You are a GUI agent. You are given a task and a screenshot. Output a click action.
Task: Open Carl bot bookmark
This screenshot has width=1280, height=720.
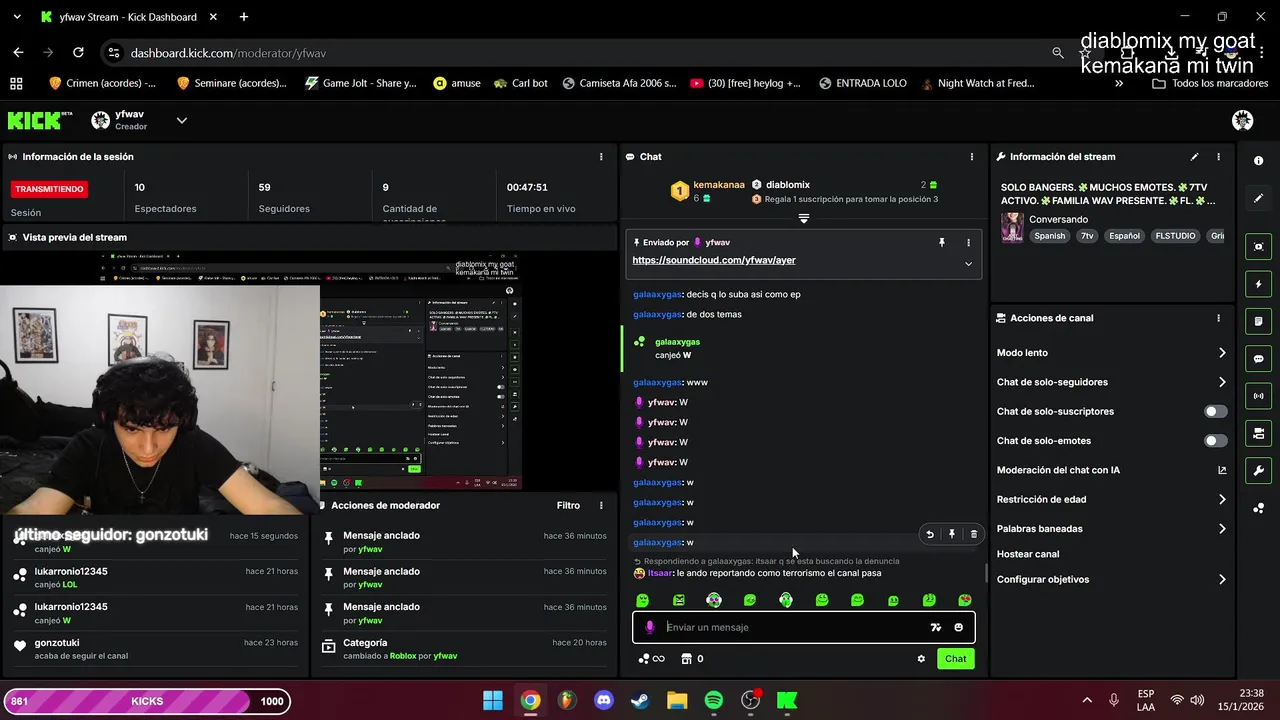click(521, 84)
